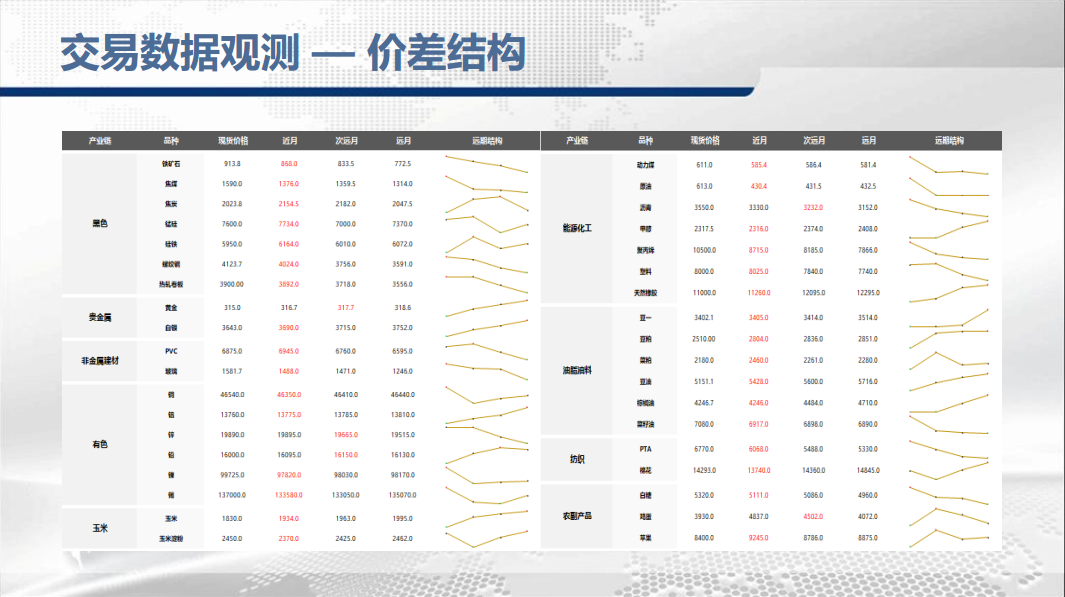This screenshot has width=1065, height=597.
Task: Click the 137000.0 spot price cell
Action: point(232,495)
